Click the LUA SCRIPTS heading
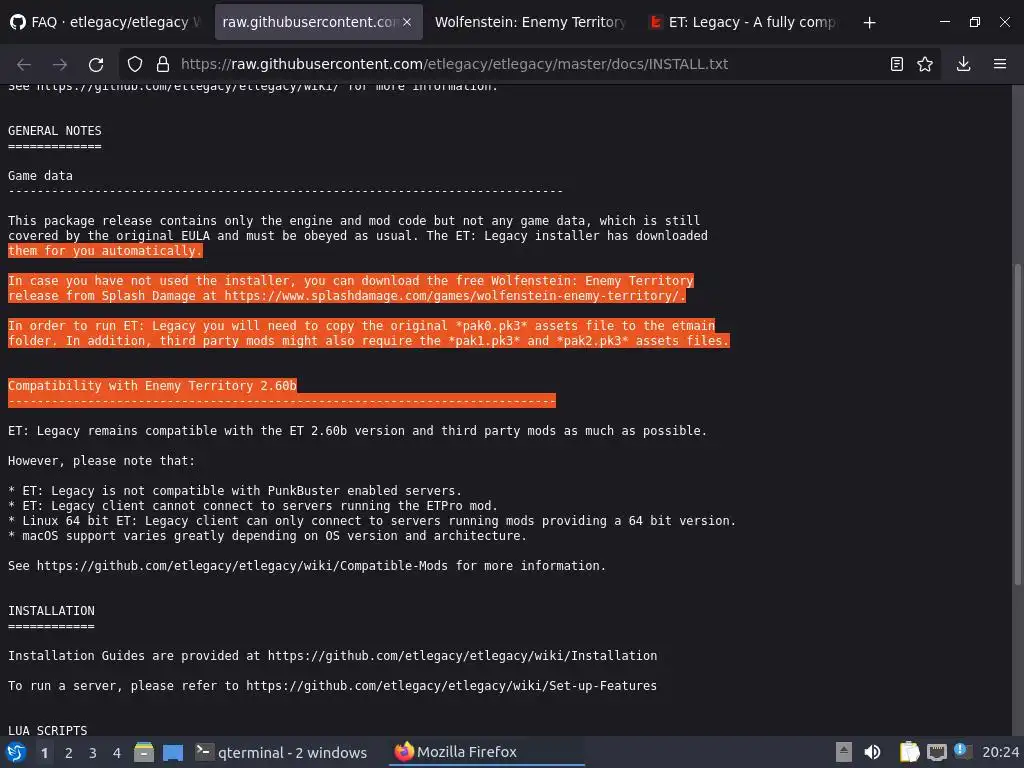Image resolution: width=1024 pixels, height=768 pixels. coord(48,731)
